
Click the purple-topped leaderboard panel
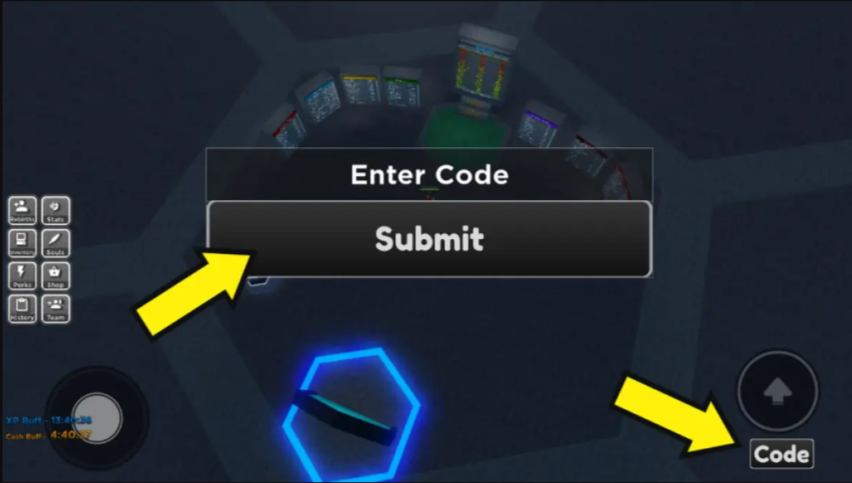pyautogui.click(x=538, y=124)
